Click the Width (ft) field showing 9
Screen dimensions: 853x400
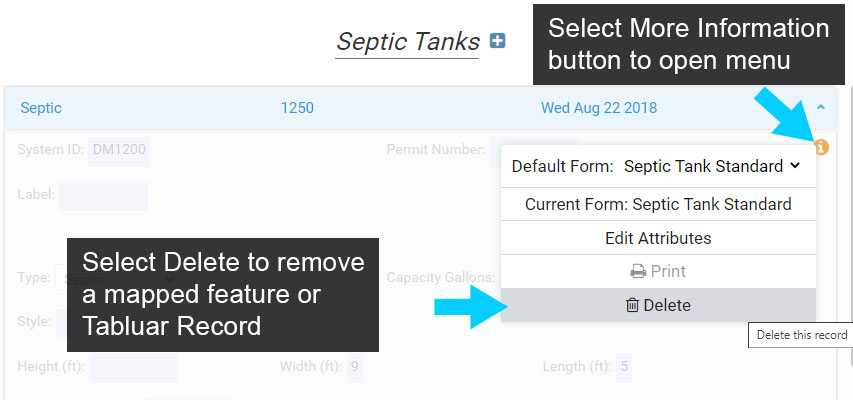(x=354, y=366)
